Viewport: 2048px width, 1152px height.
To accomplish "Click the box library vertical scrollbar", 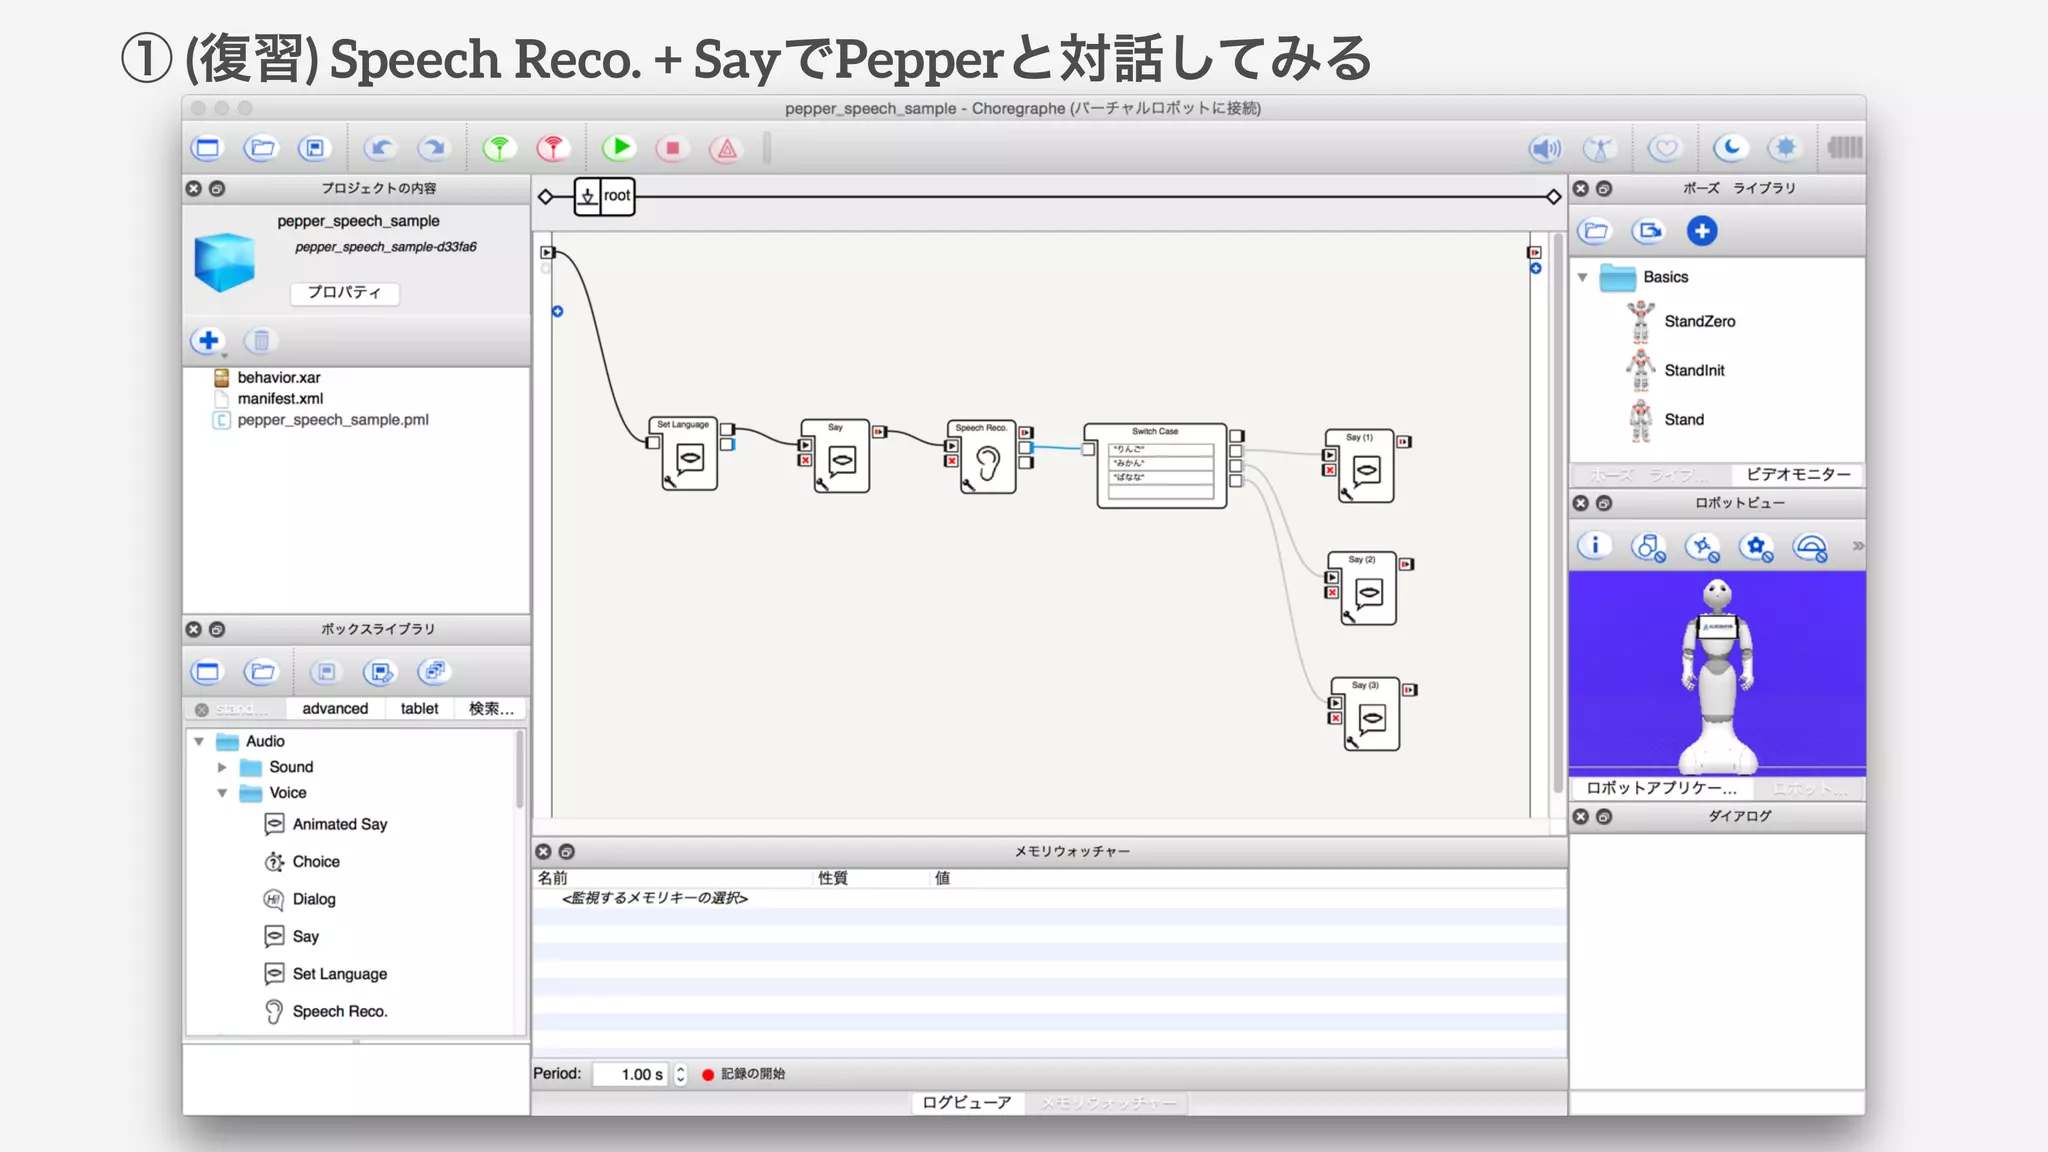I will [520, 770].
